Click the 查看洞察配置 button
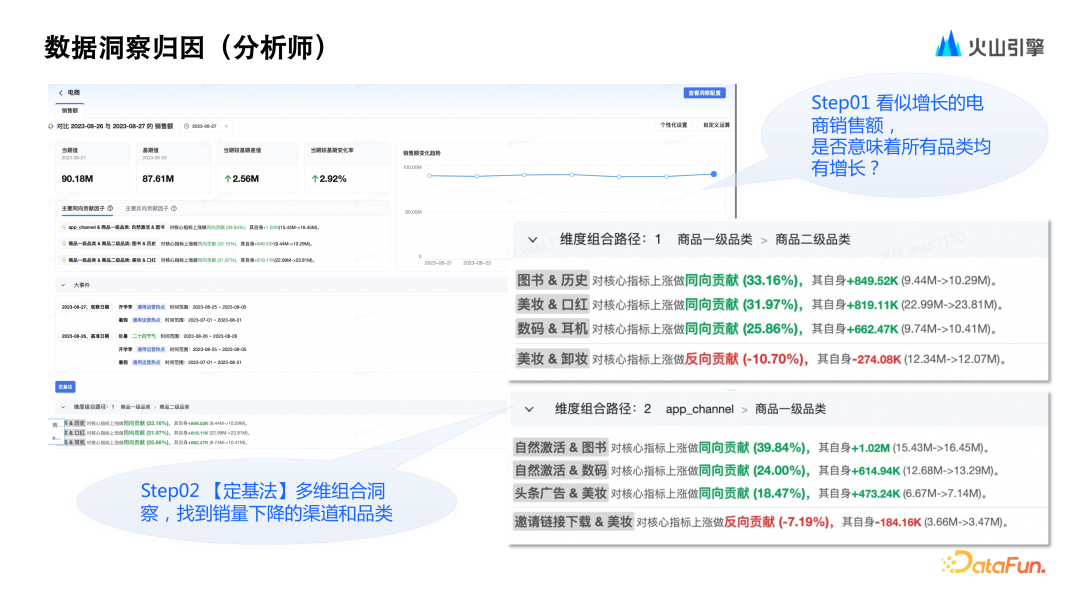 704,93
